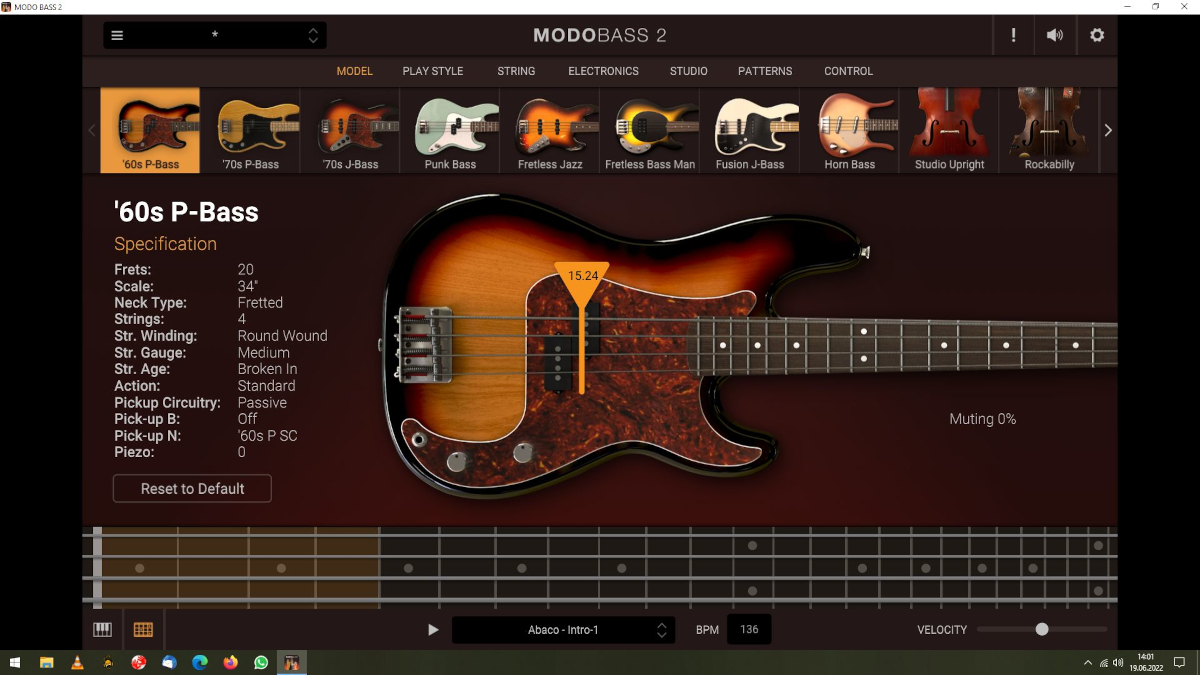Switch to the STUDIO tab

tap(689, 71)
